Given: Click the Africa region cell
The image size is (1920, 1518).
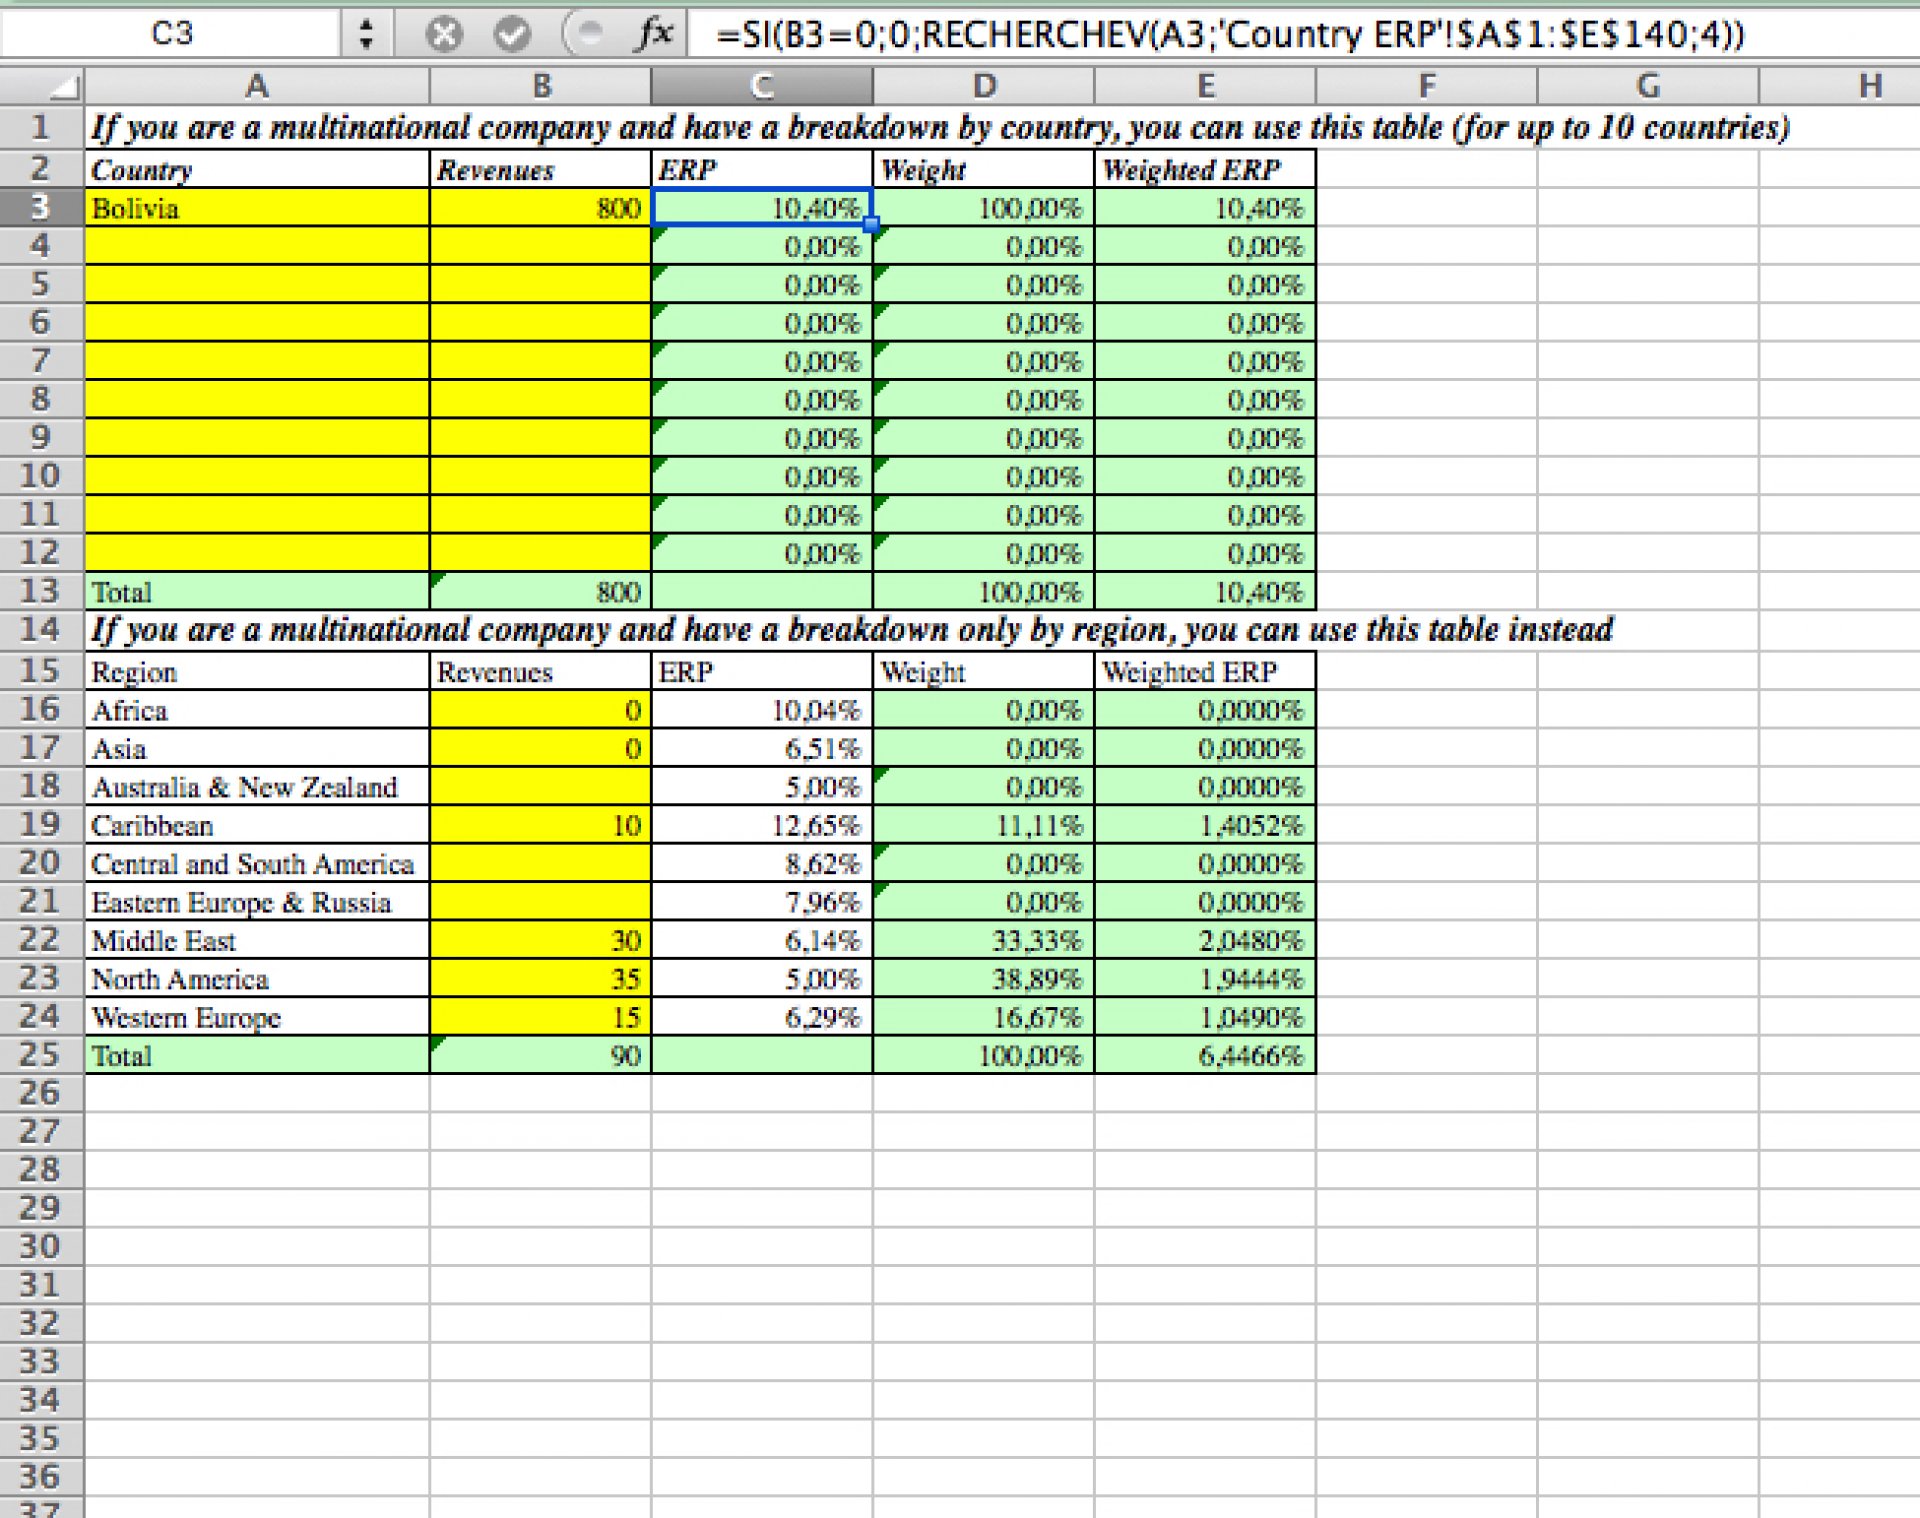Looking at the screenshot, I should coord(257,710).
